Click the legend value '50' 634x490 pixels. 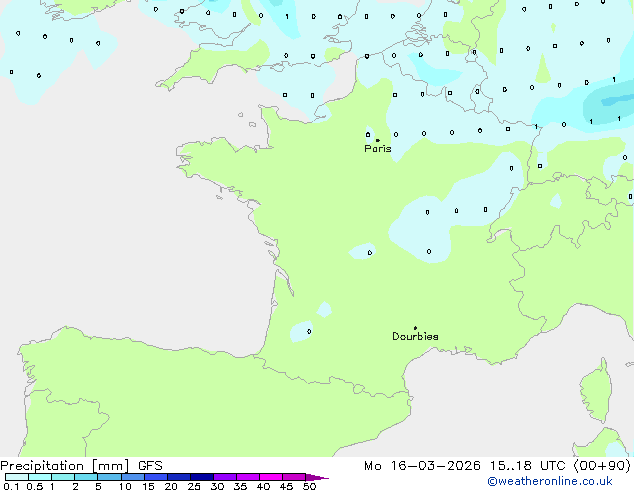309,486
